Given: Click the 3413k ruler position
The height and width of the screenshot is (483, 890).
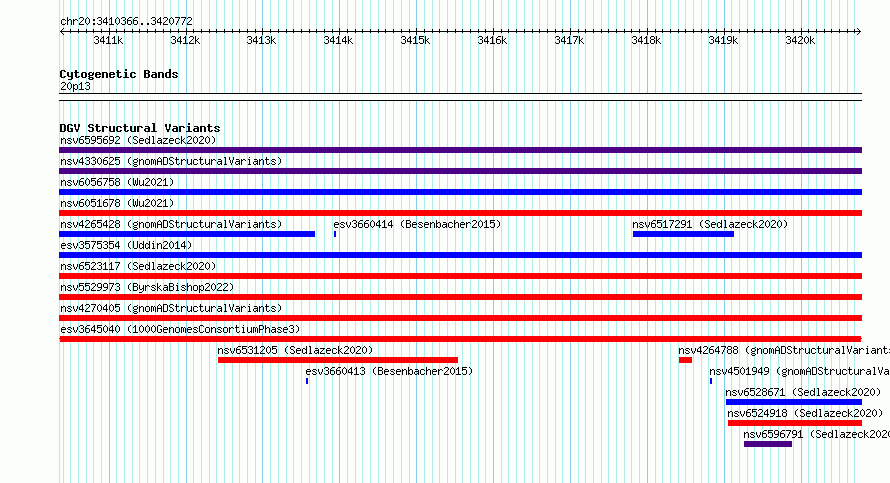Looking at the screenshot, I should point(261,40).
